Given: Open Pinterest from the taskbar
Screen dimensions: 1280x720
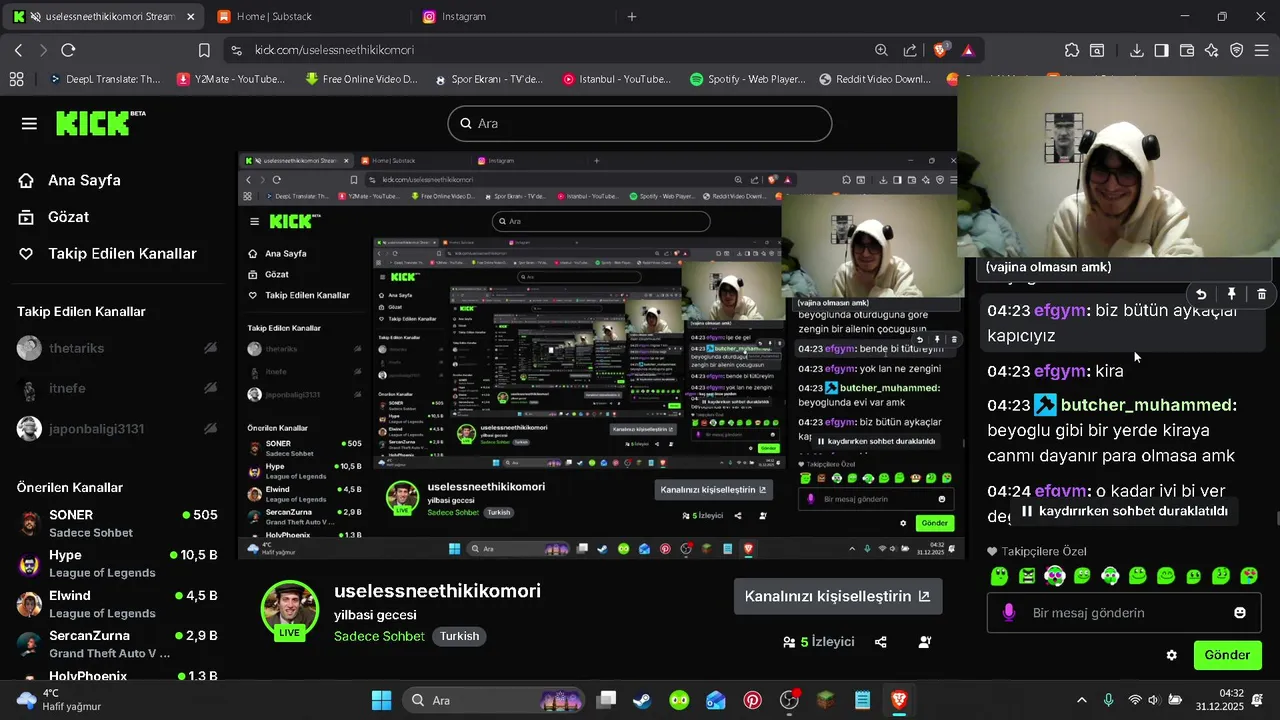Looking at the screenshot, I should [753, 700].
